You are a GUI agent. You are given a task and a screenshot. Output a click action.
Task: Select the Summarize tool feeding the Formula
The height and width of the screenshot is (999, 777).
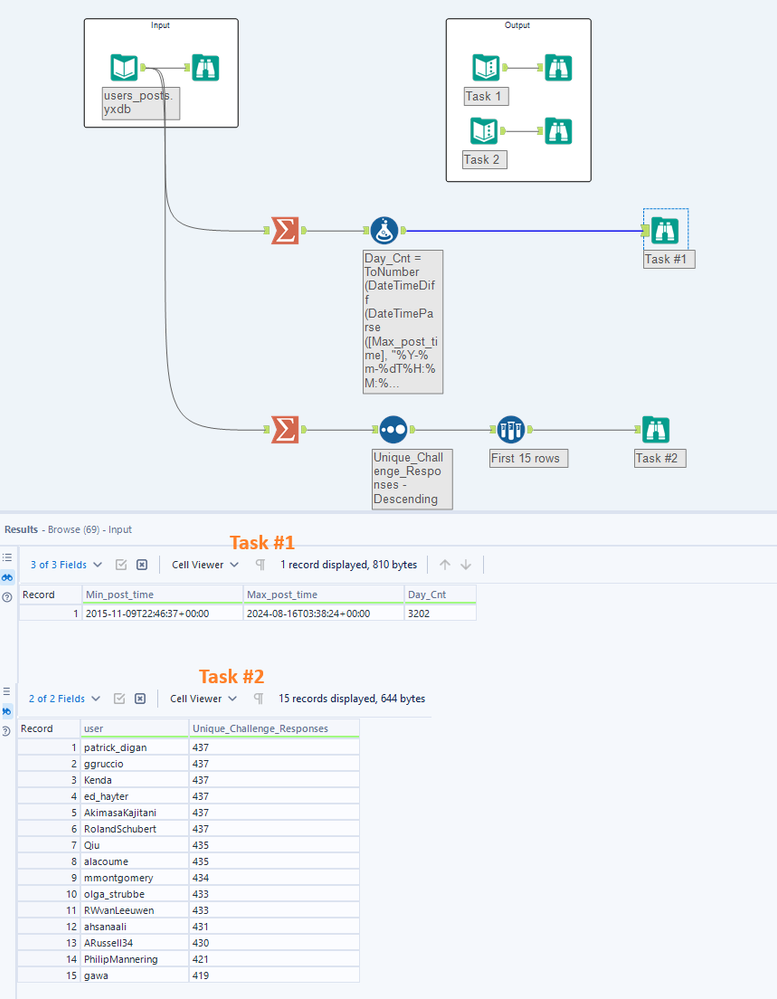tap(285, 231)
